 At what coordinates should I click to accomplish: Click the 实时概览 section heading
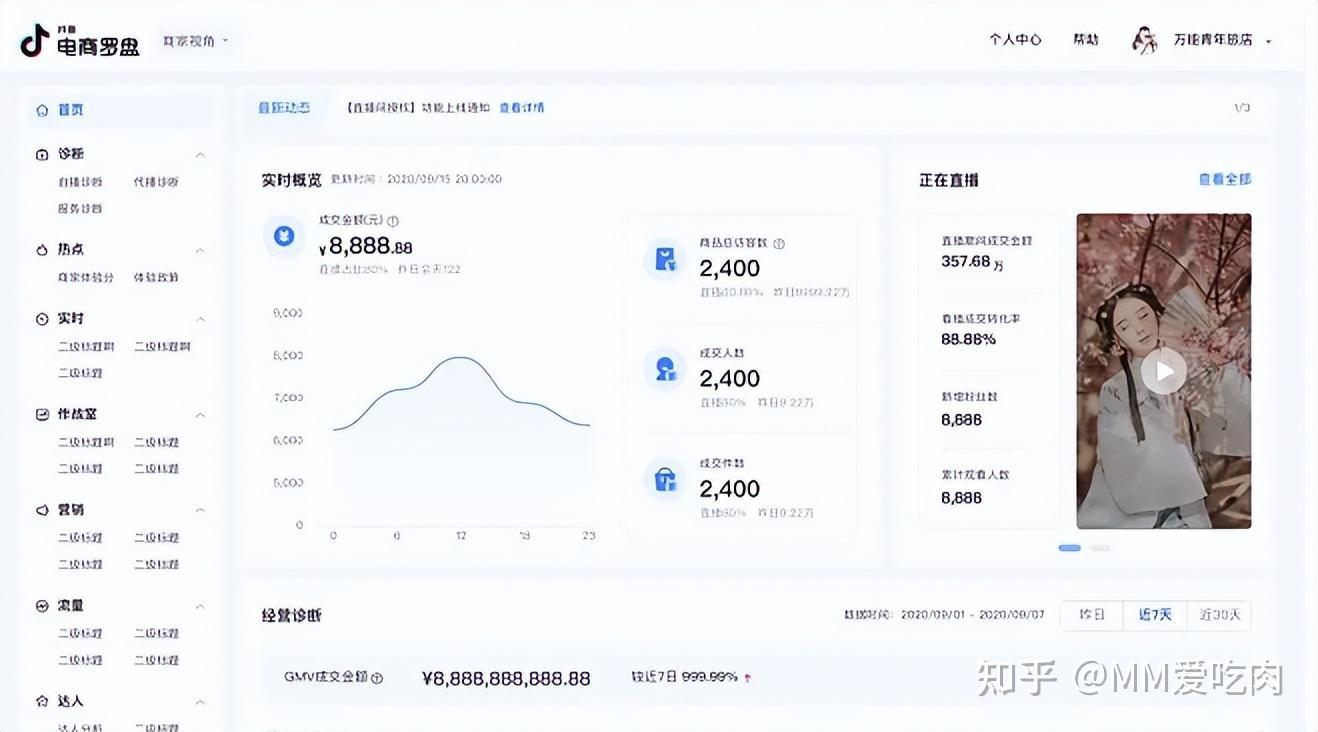292,180
